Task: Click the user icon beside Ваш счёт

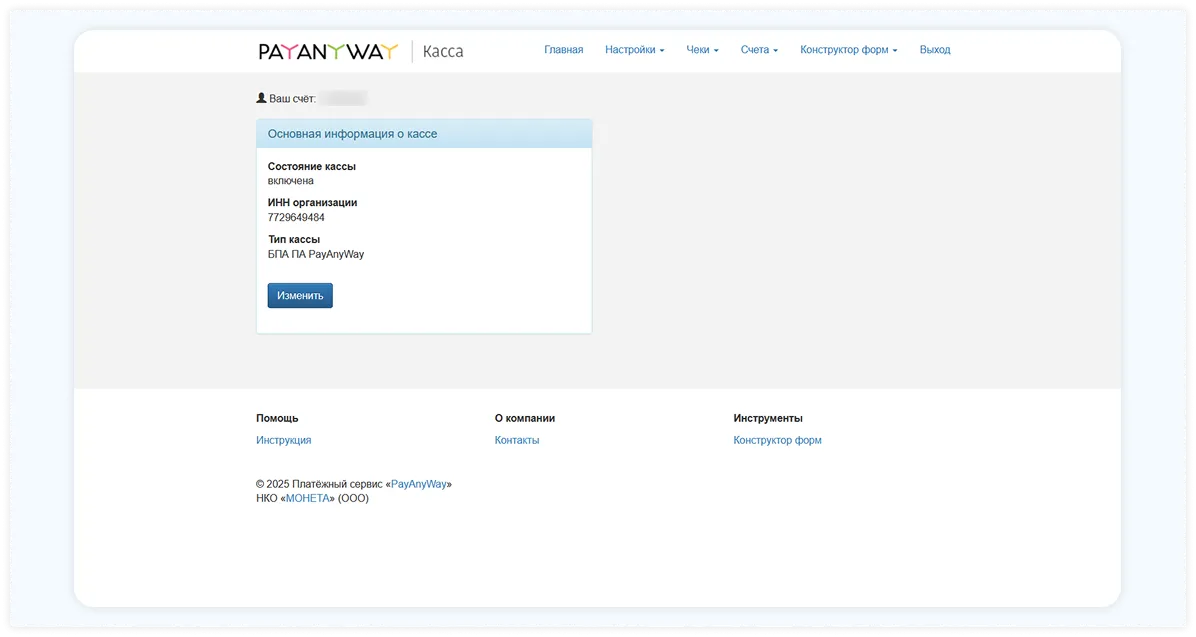Action: 261,98
